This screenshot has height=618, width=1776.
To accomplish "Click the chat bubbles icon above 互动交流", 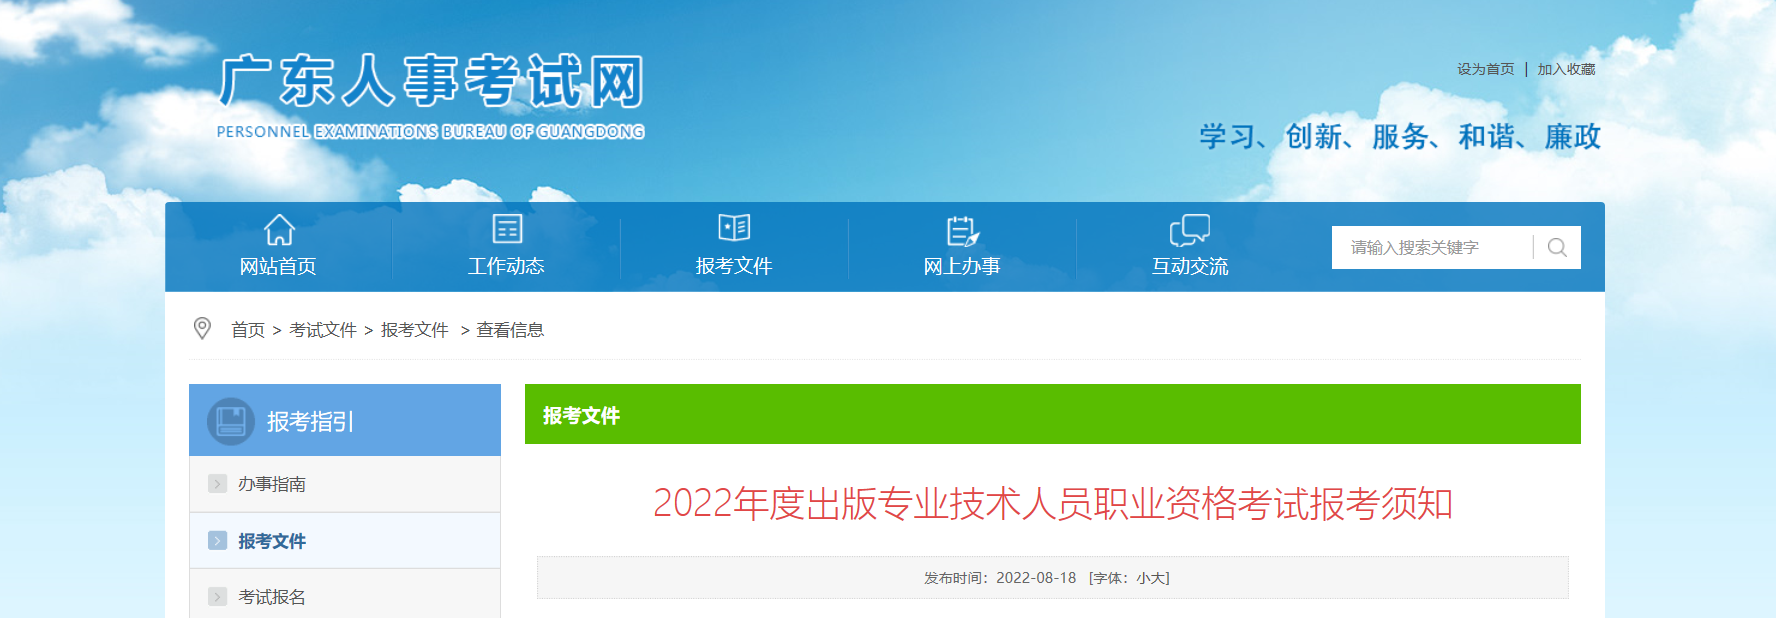I will pos(1190,230).
